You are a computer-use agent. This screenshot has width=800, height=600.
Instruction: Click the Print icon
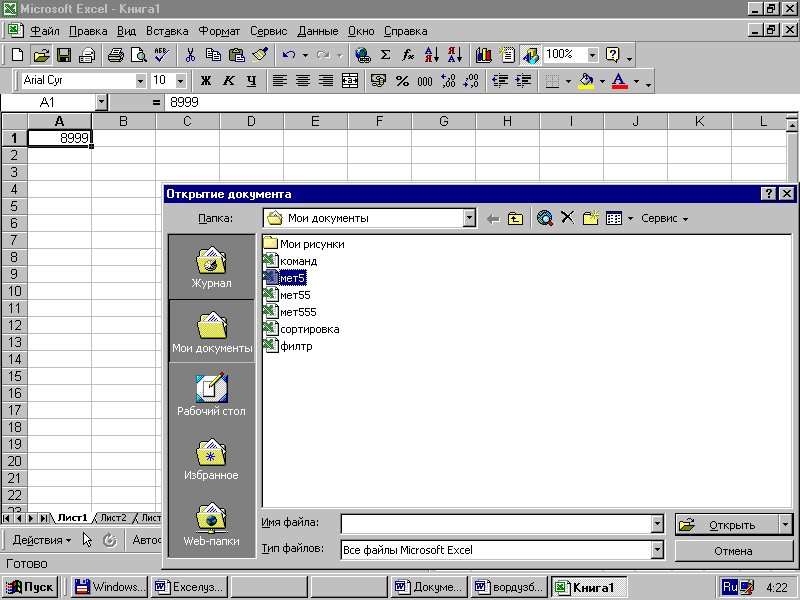coord(116,55)
